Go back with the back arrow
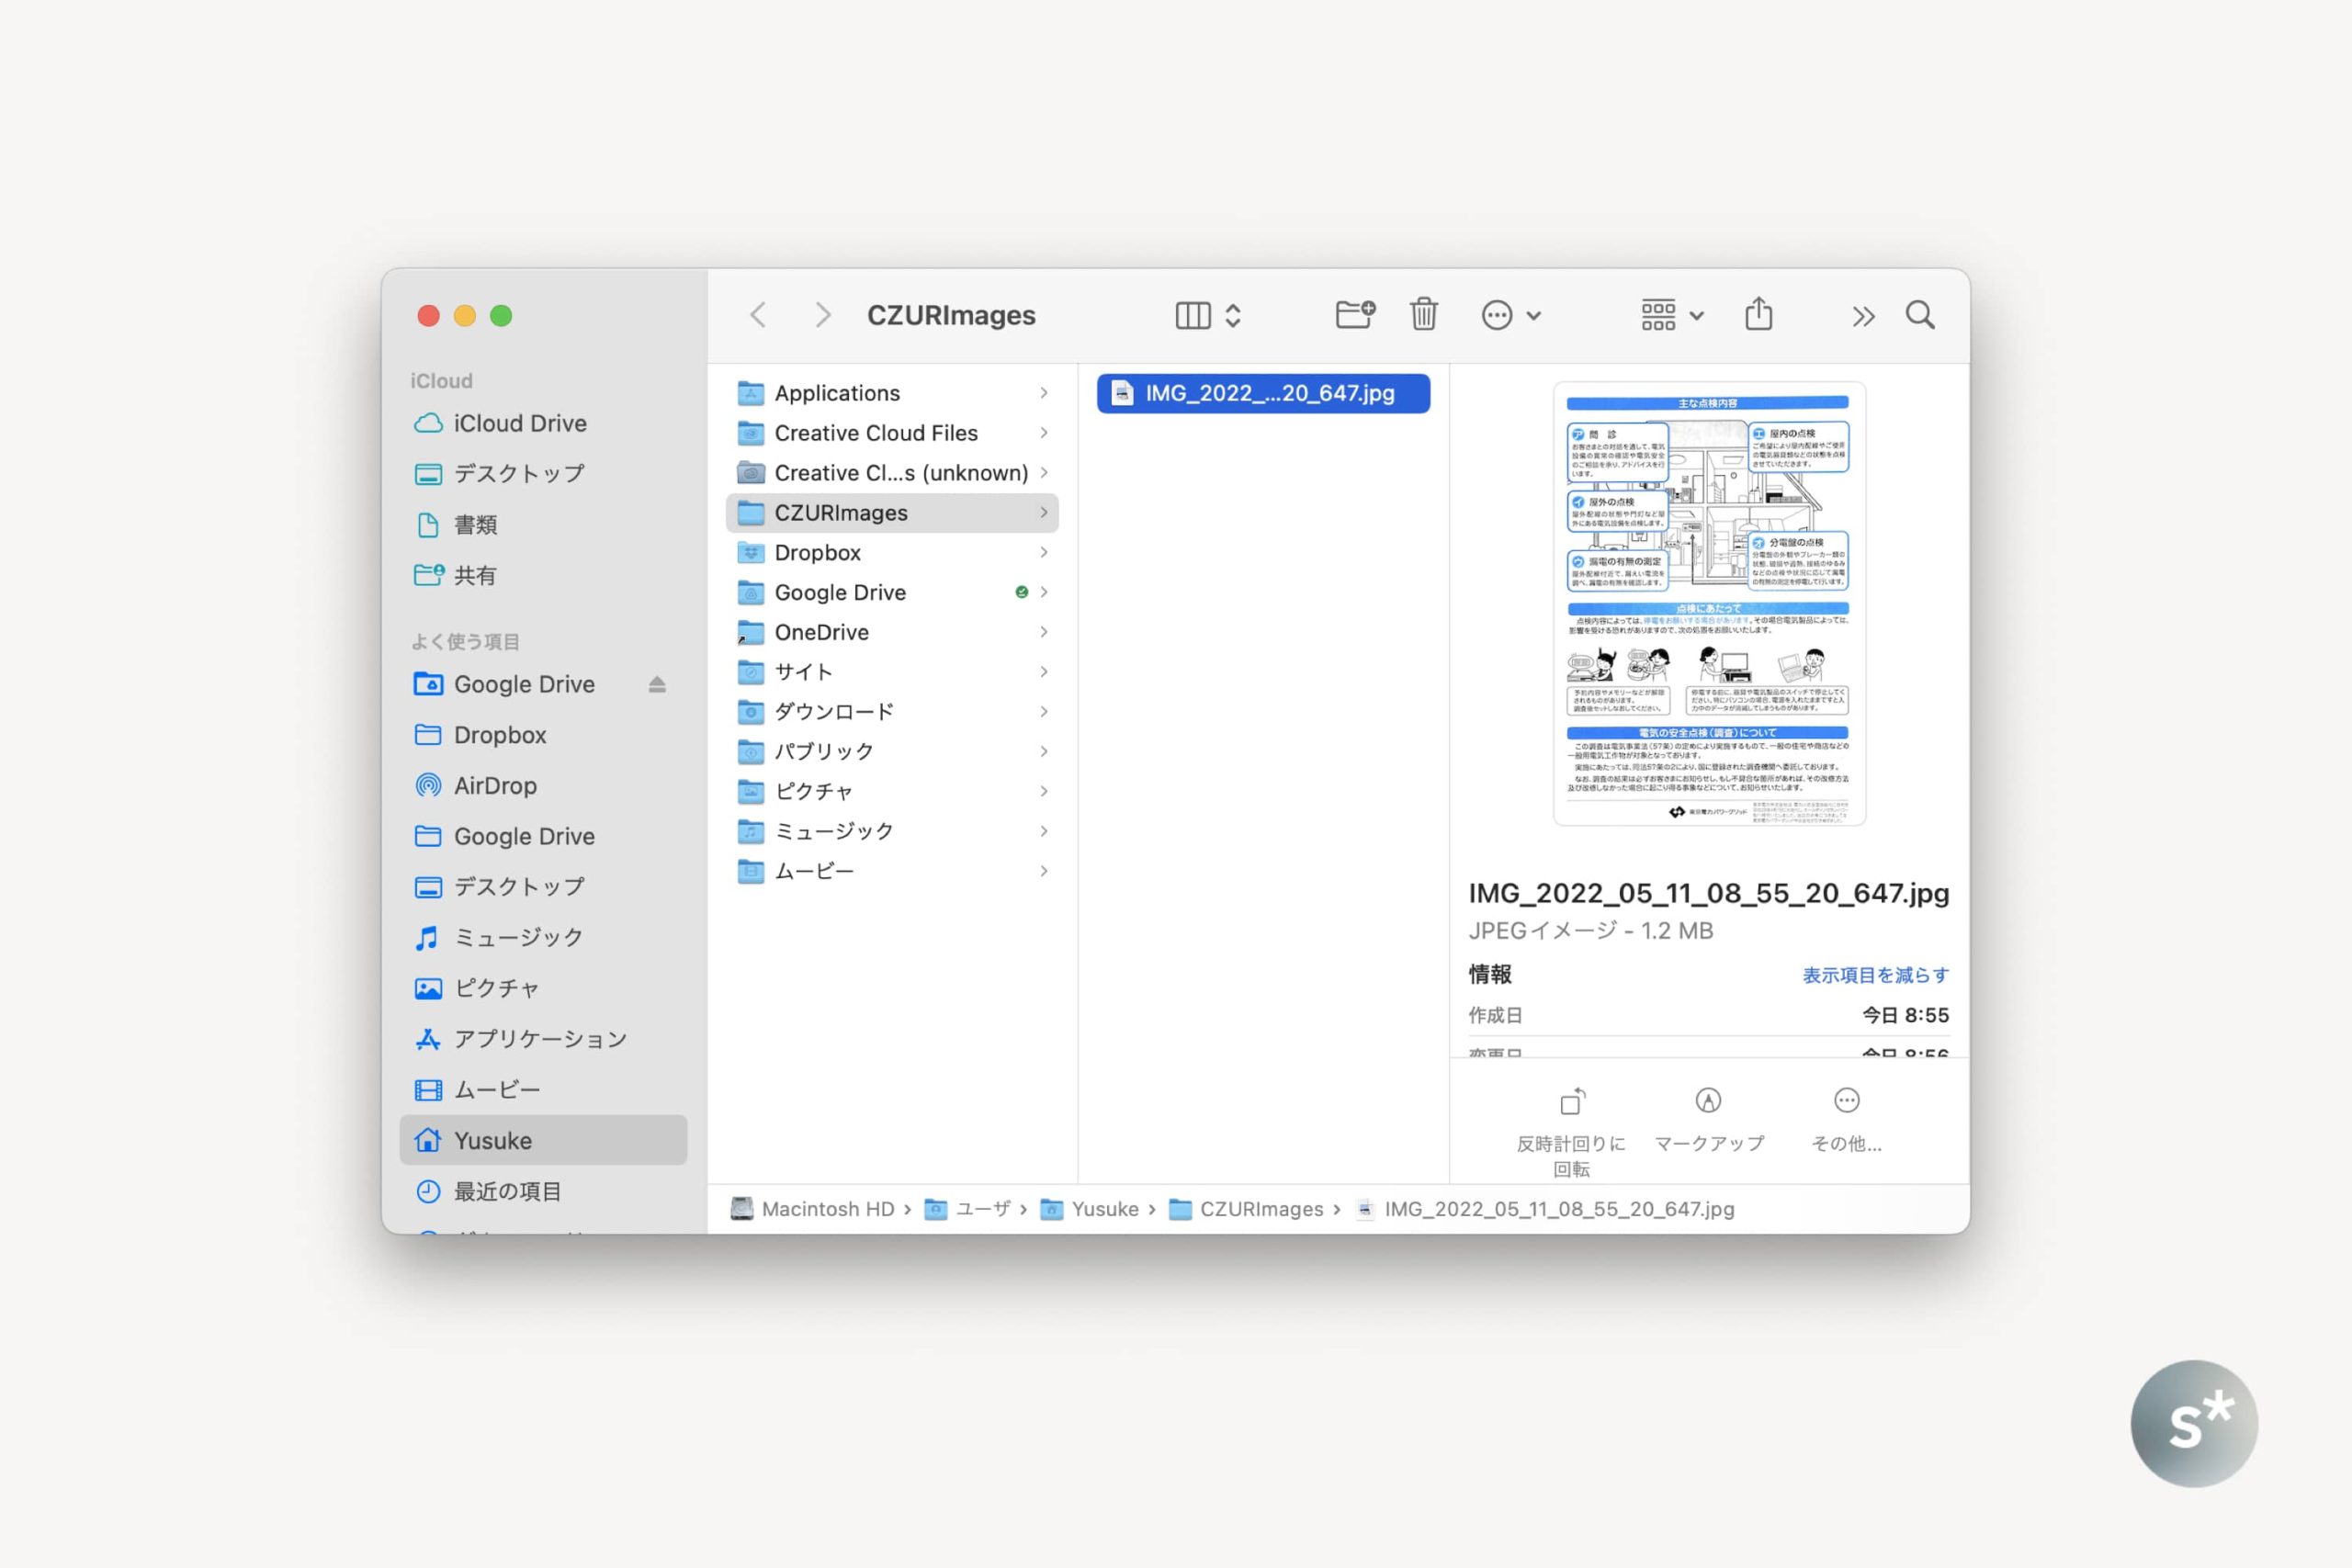Screen dimensions: 2352x1568 pos(758,316)
